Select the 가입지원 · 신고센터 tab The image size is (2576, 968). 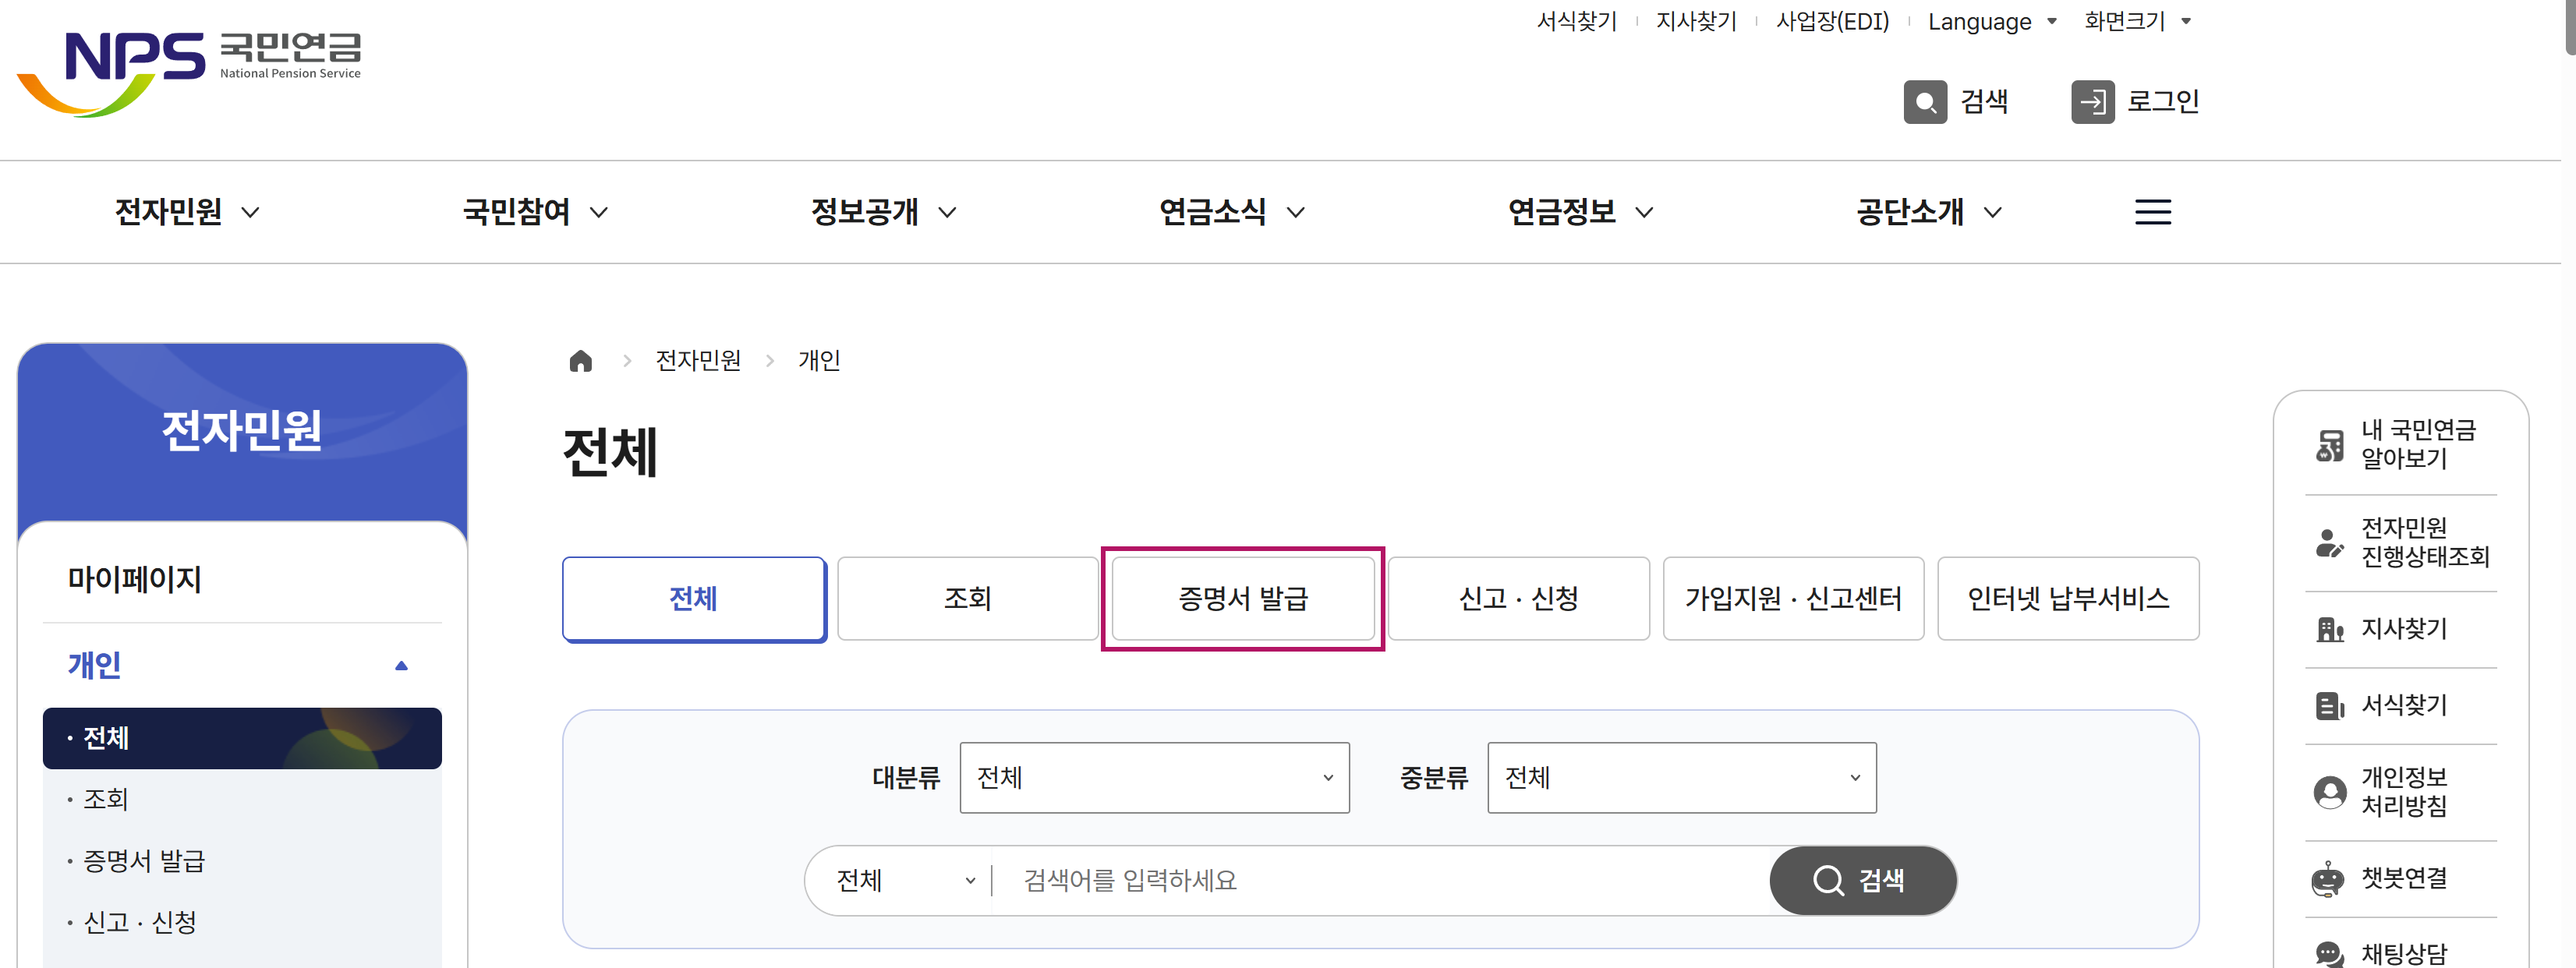pos(1793,599)
